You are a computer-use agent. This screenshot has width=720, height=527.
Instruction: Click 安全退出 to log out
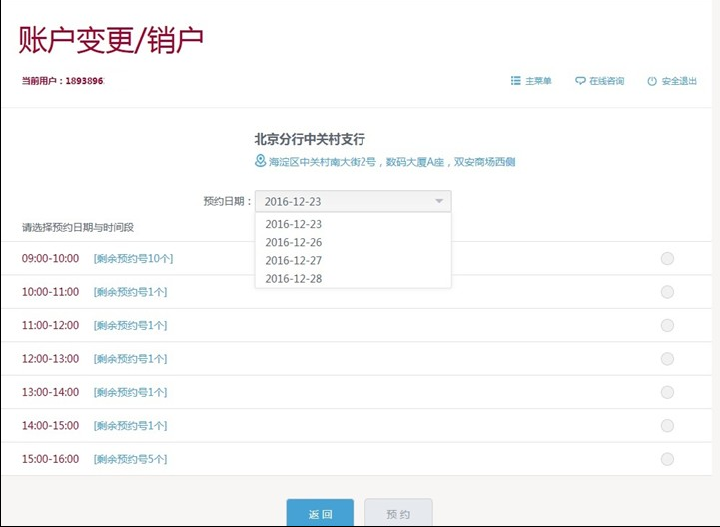coord(678,81)
